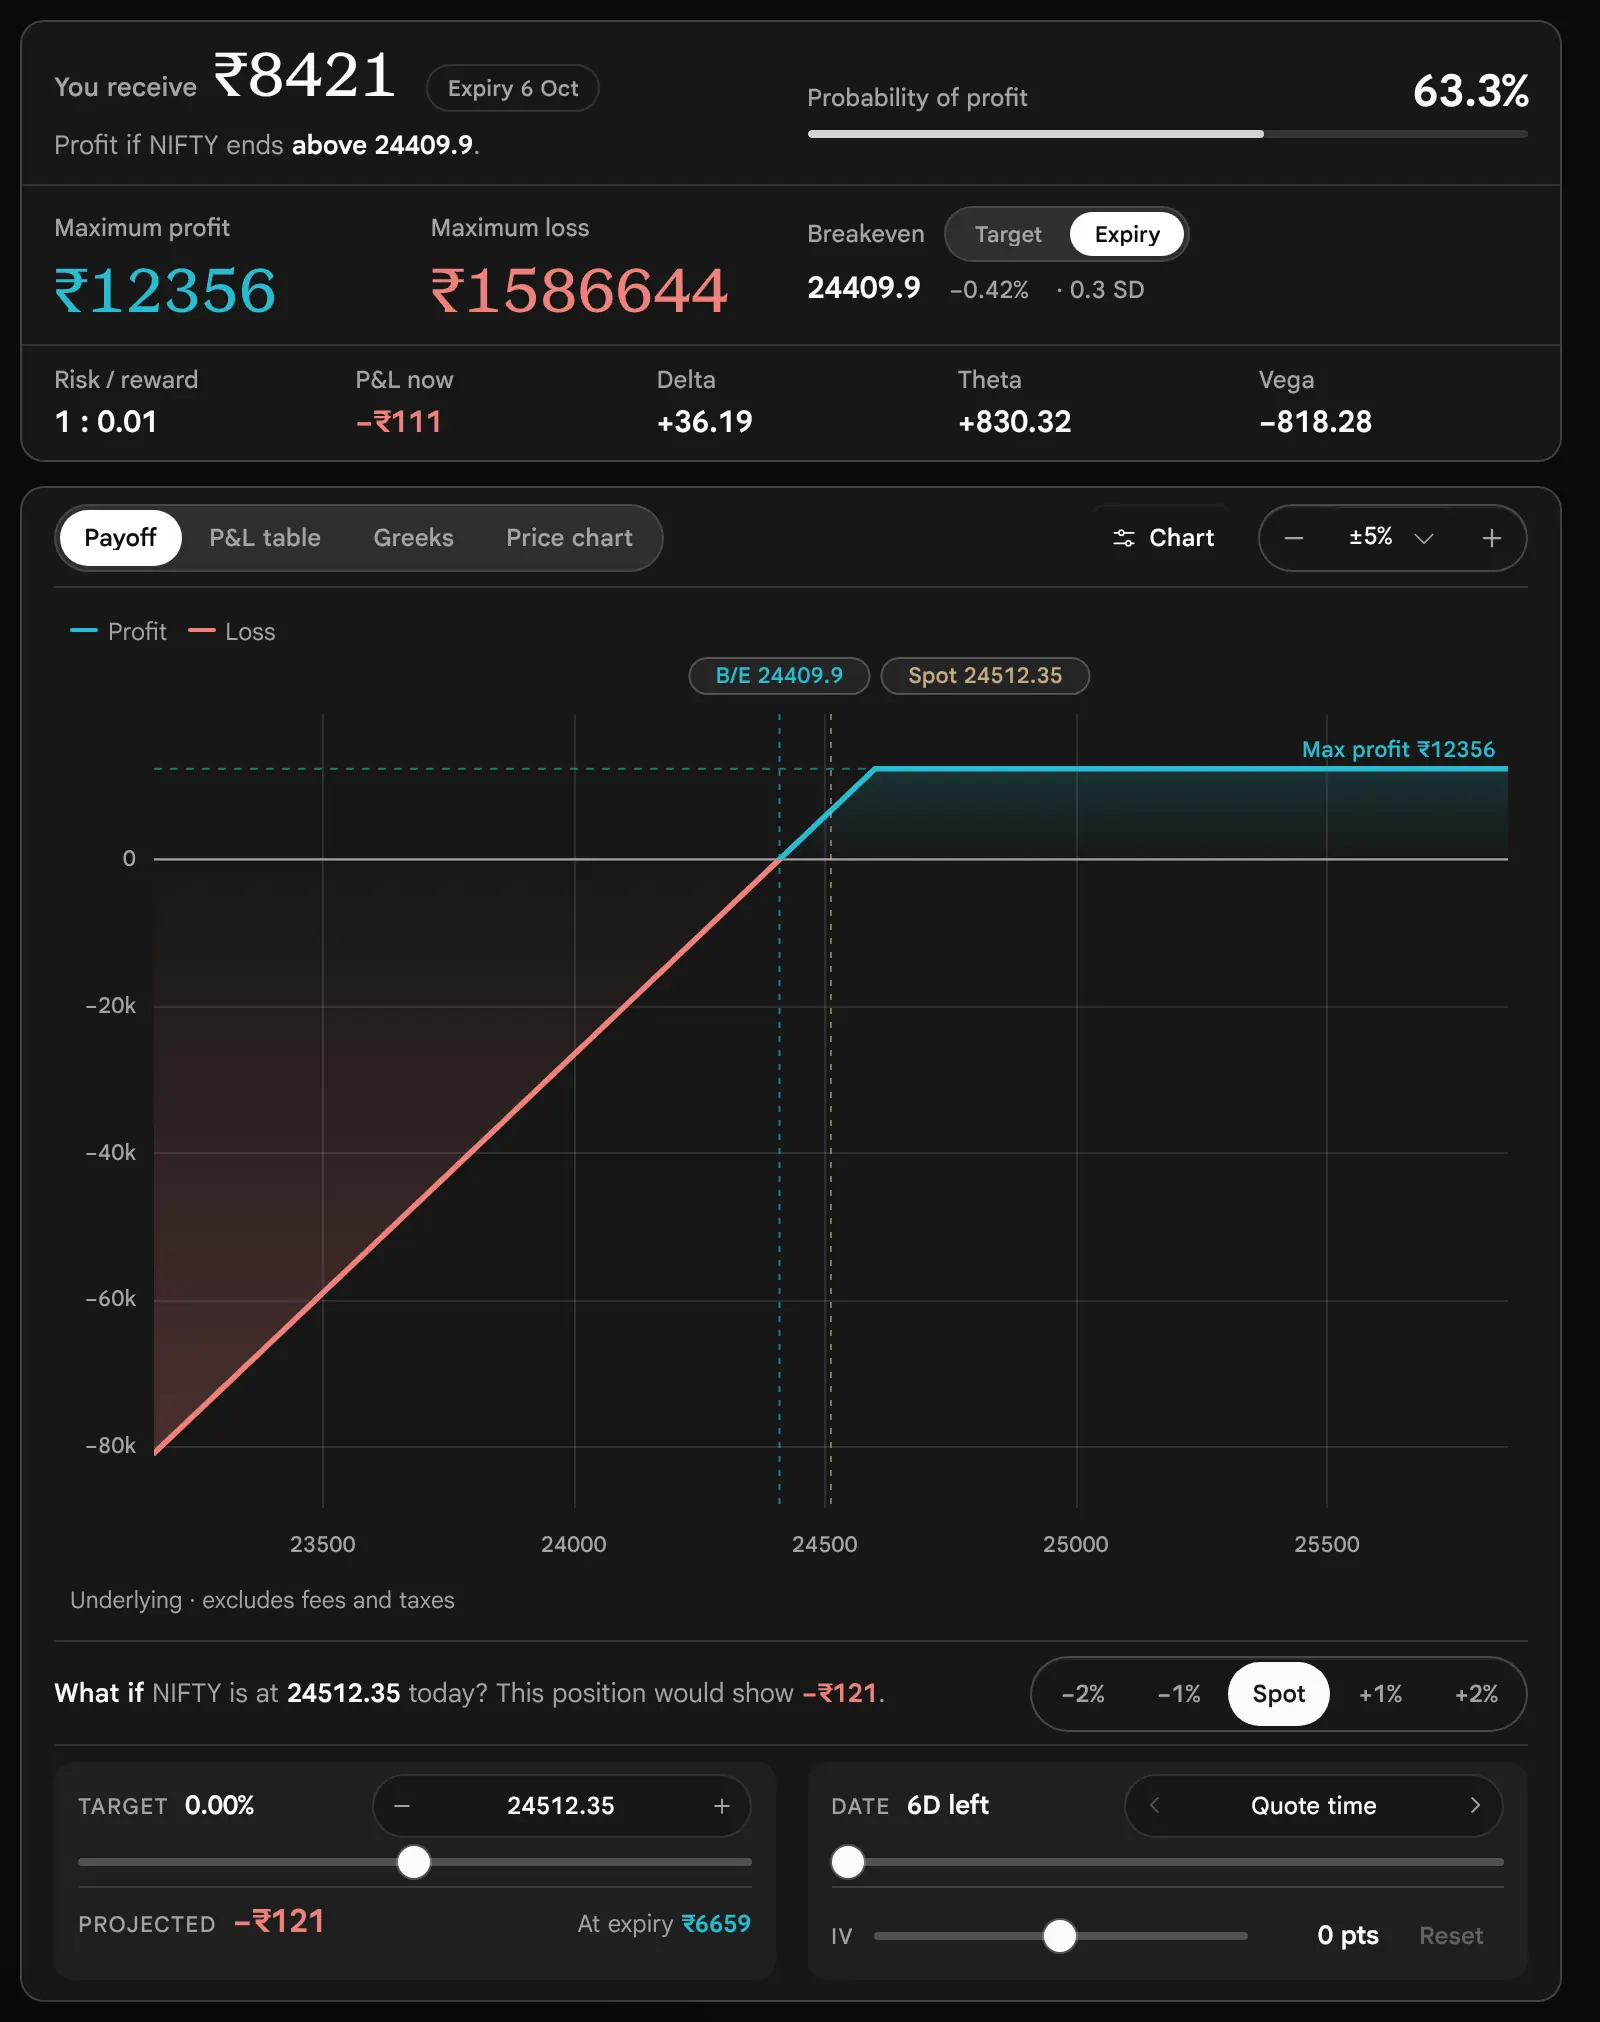Decrease chart range with minus icon
Viewport: 1600px width, 2022px height.
pyautogui.click(x=1294, y=538)
